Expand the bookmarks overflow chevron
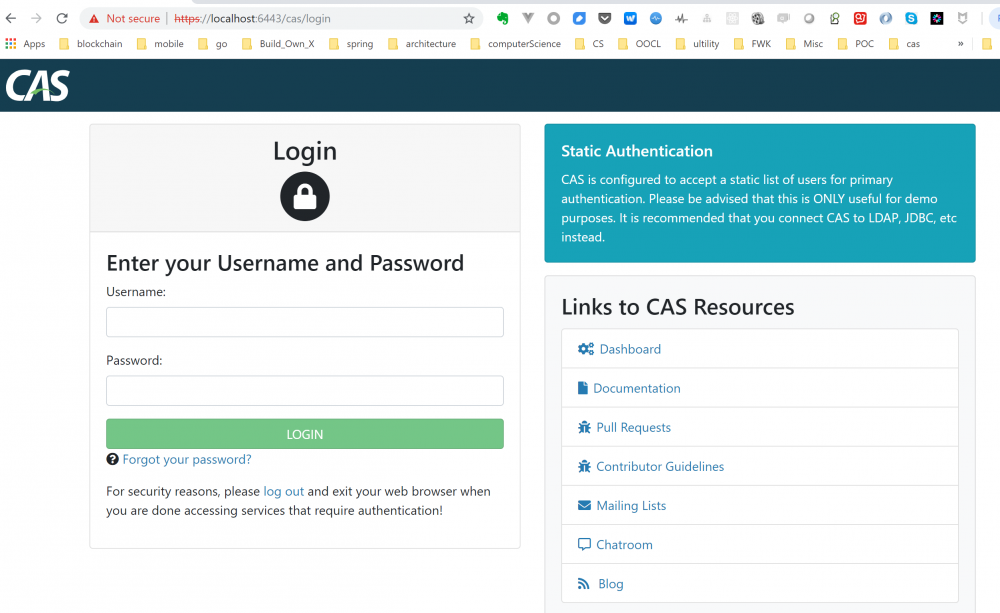Screen dimensions: 1000x613 (x=961, y=44)
